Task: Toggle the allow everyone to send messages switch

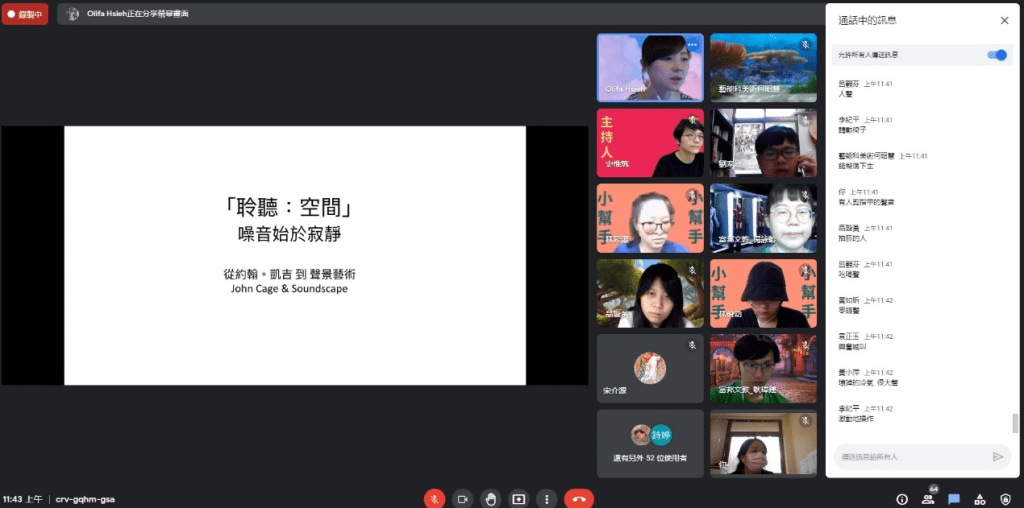Action: [996, 55]
